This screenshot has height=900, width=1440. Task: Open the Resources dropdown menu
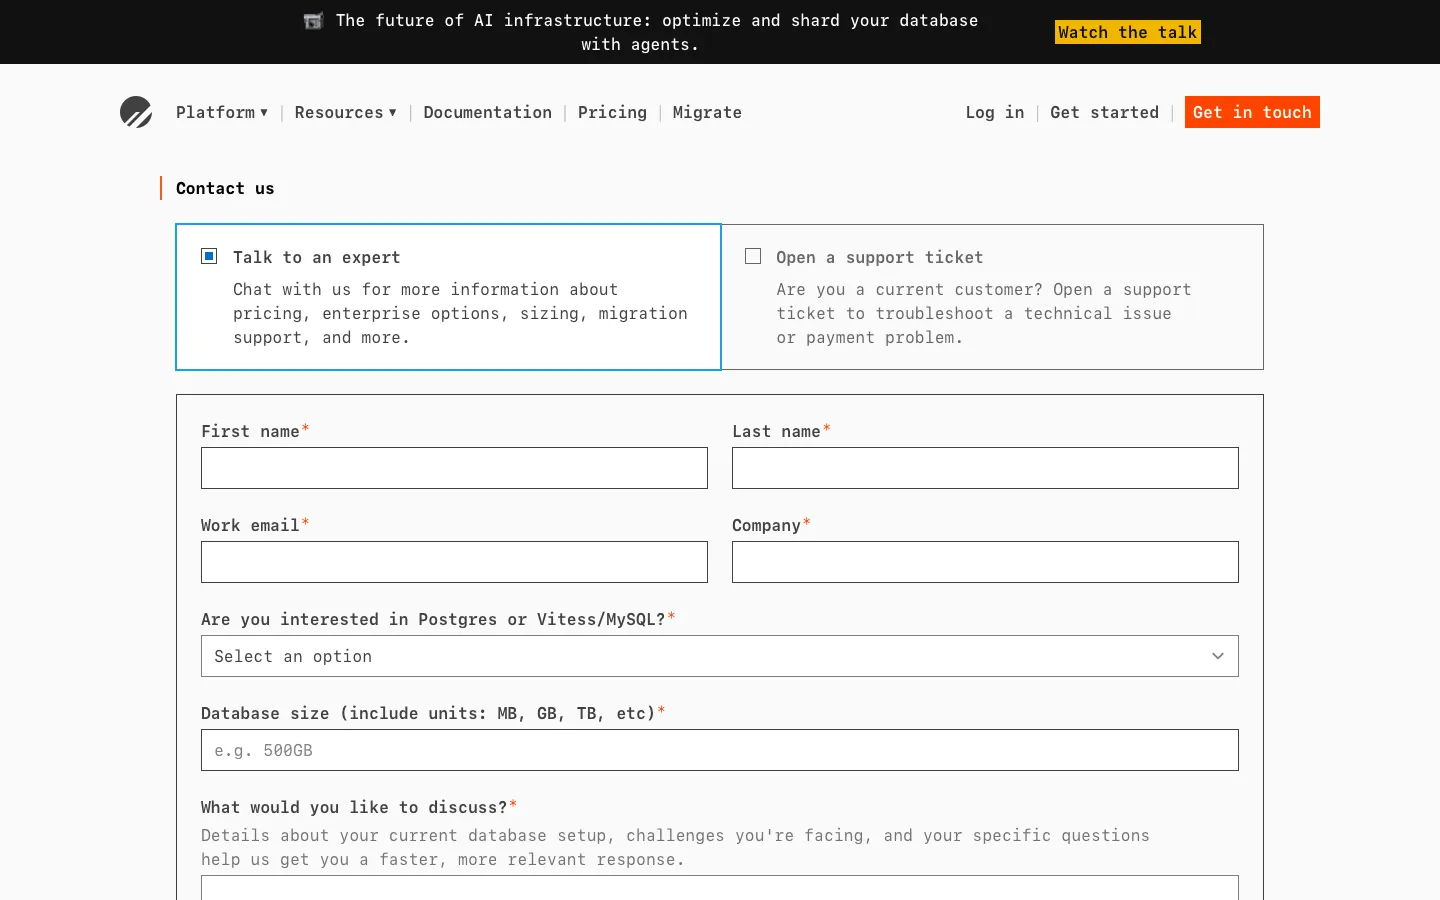[345, 112]
